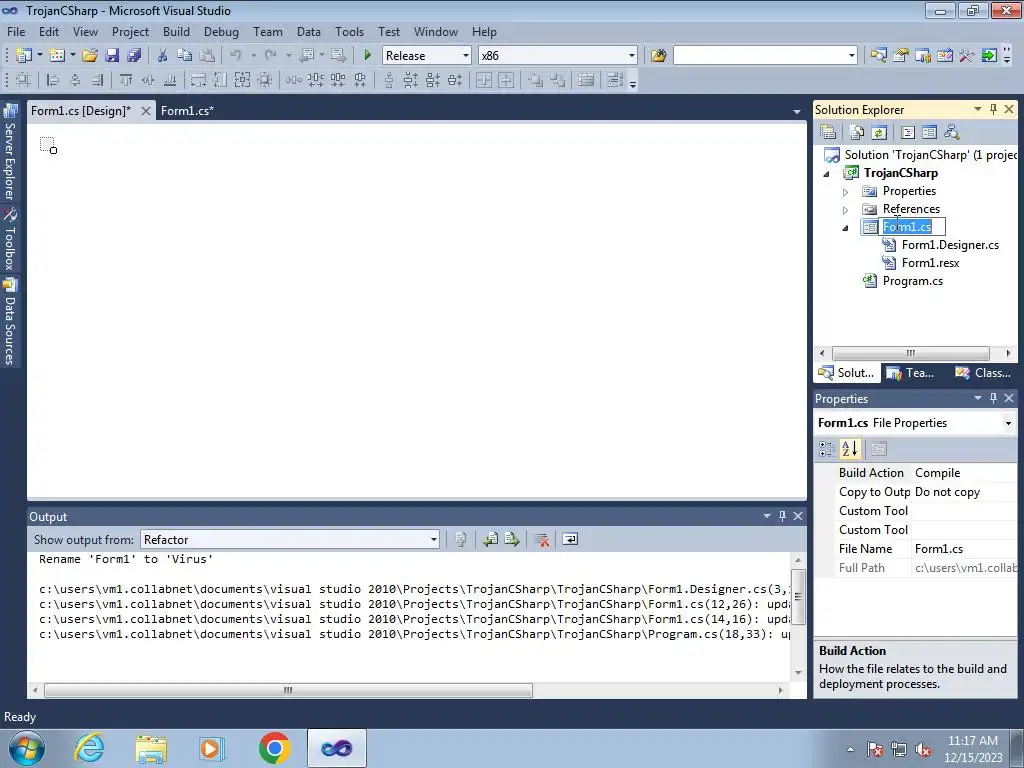Open the Server Explorer side panel
The image size is (1024, 768).
pyautogui.click(x=9, y=152)
